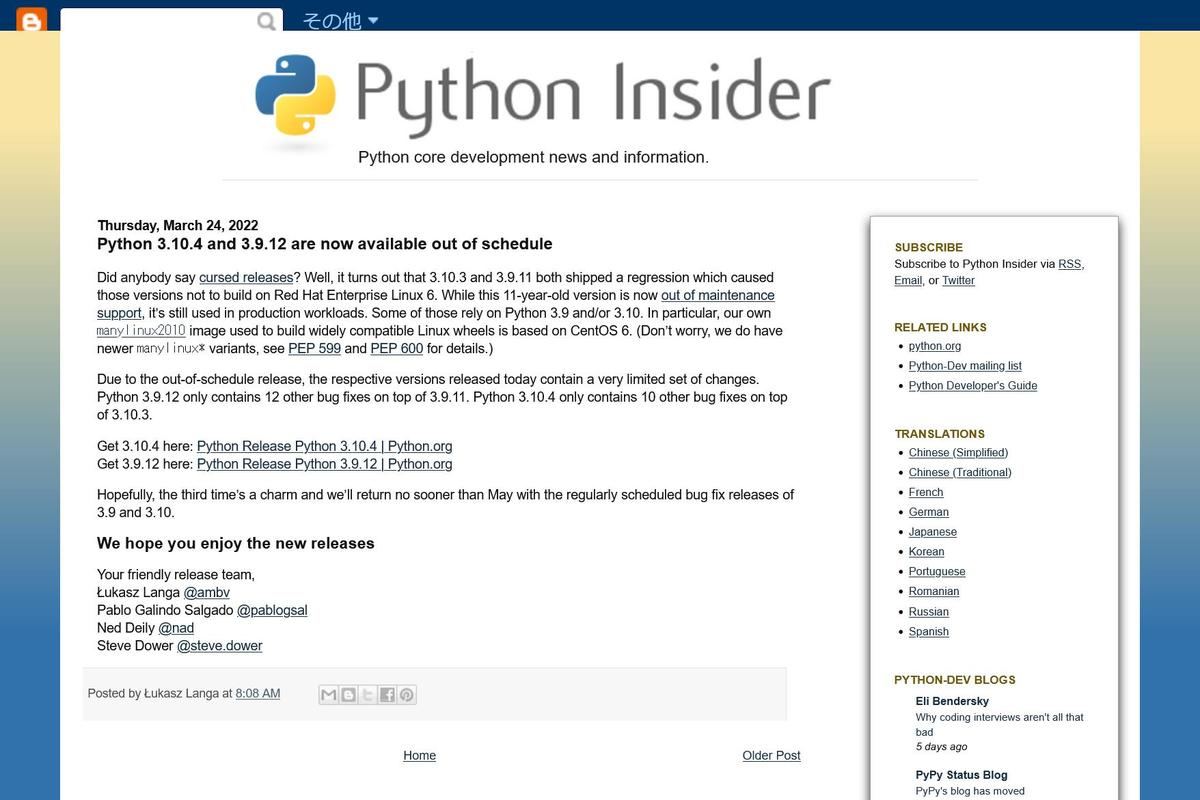Click the PYTHON-DEV BLOGS heading

(954, 680)
